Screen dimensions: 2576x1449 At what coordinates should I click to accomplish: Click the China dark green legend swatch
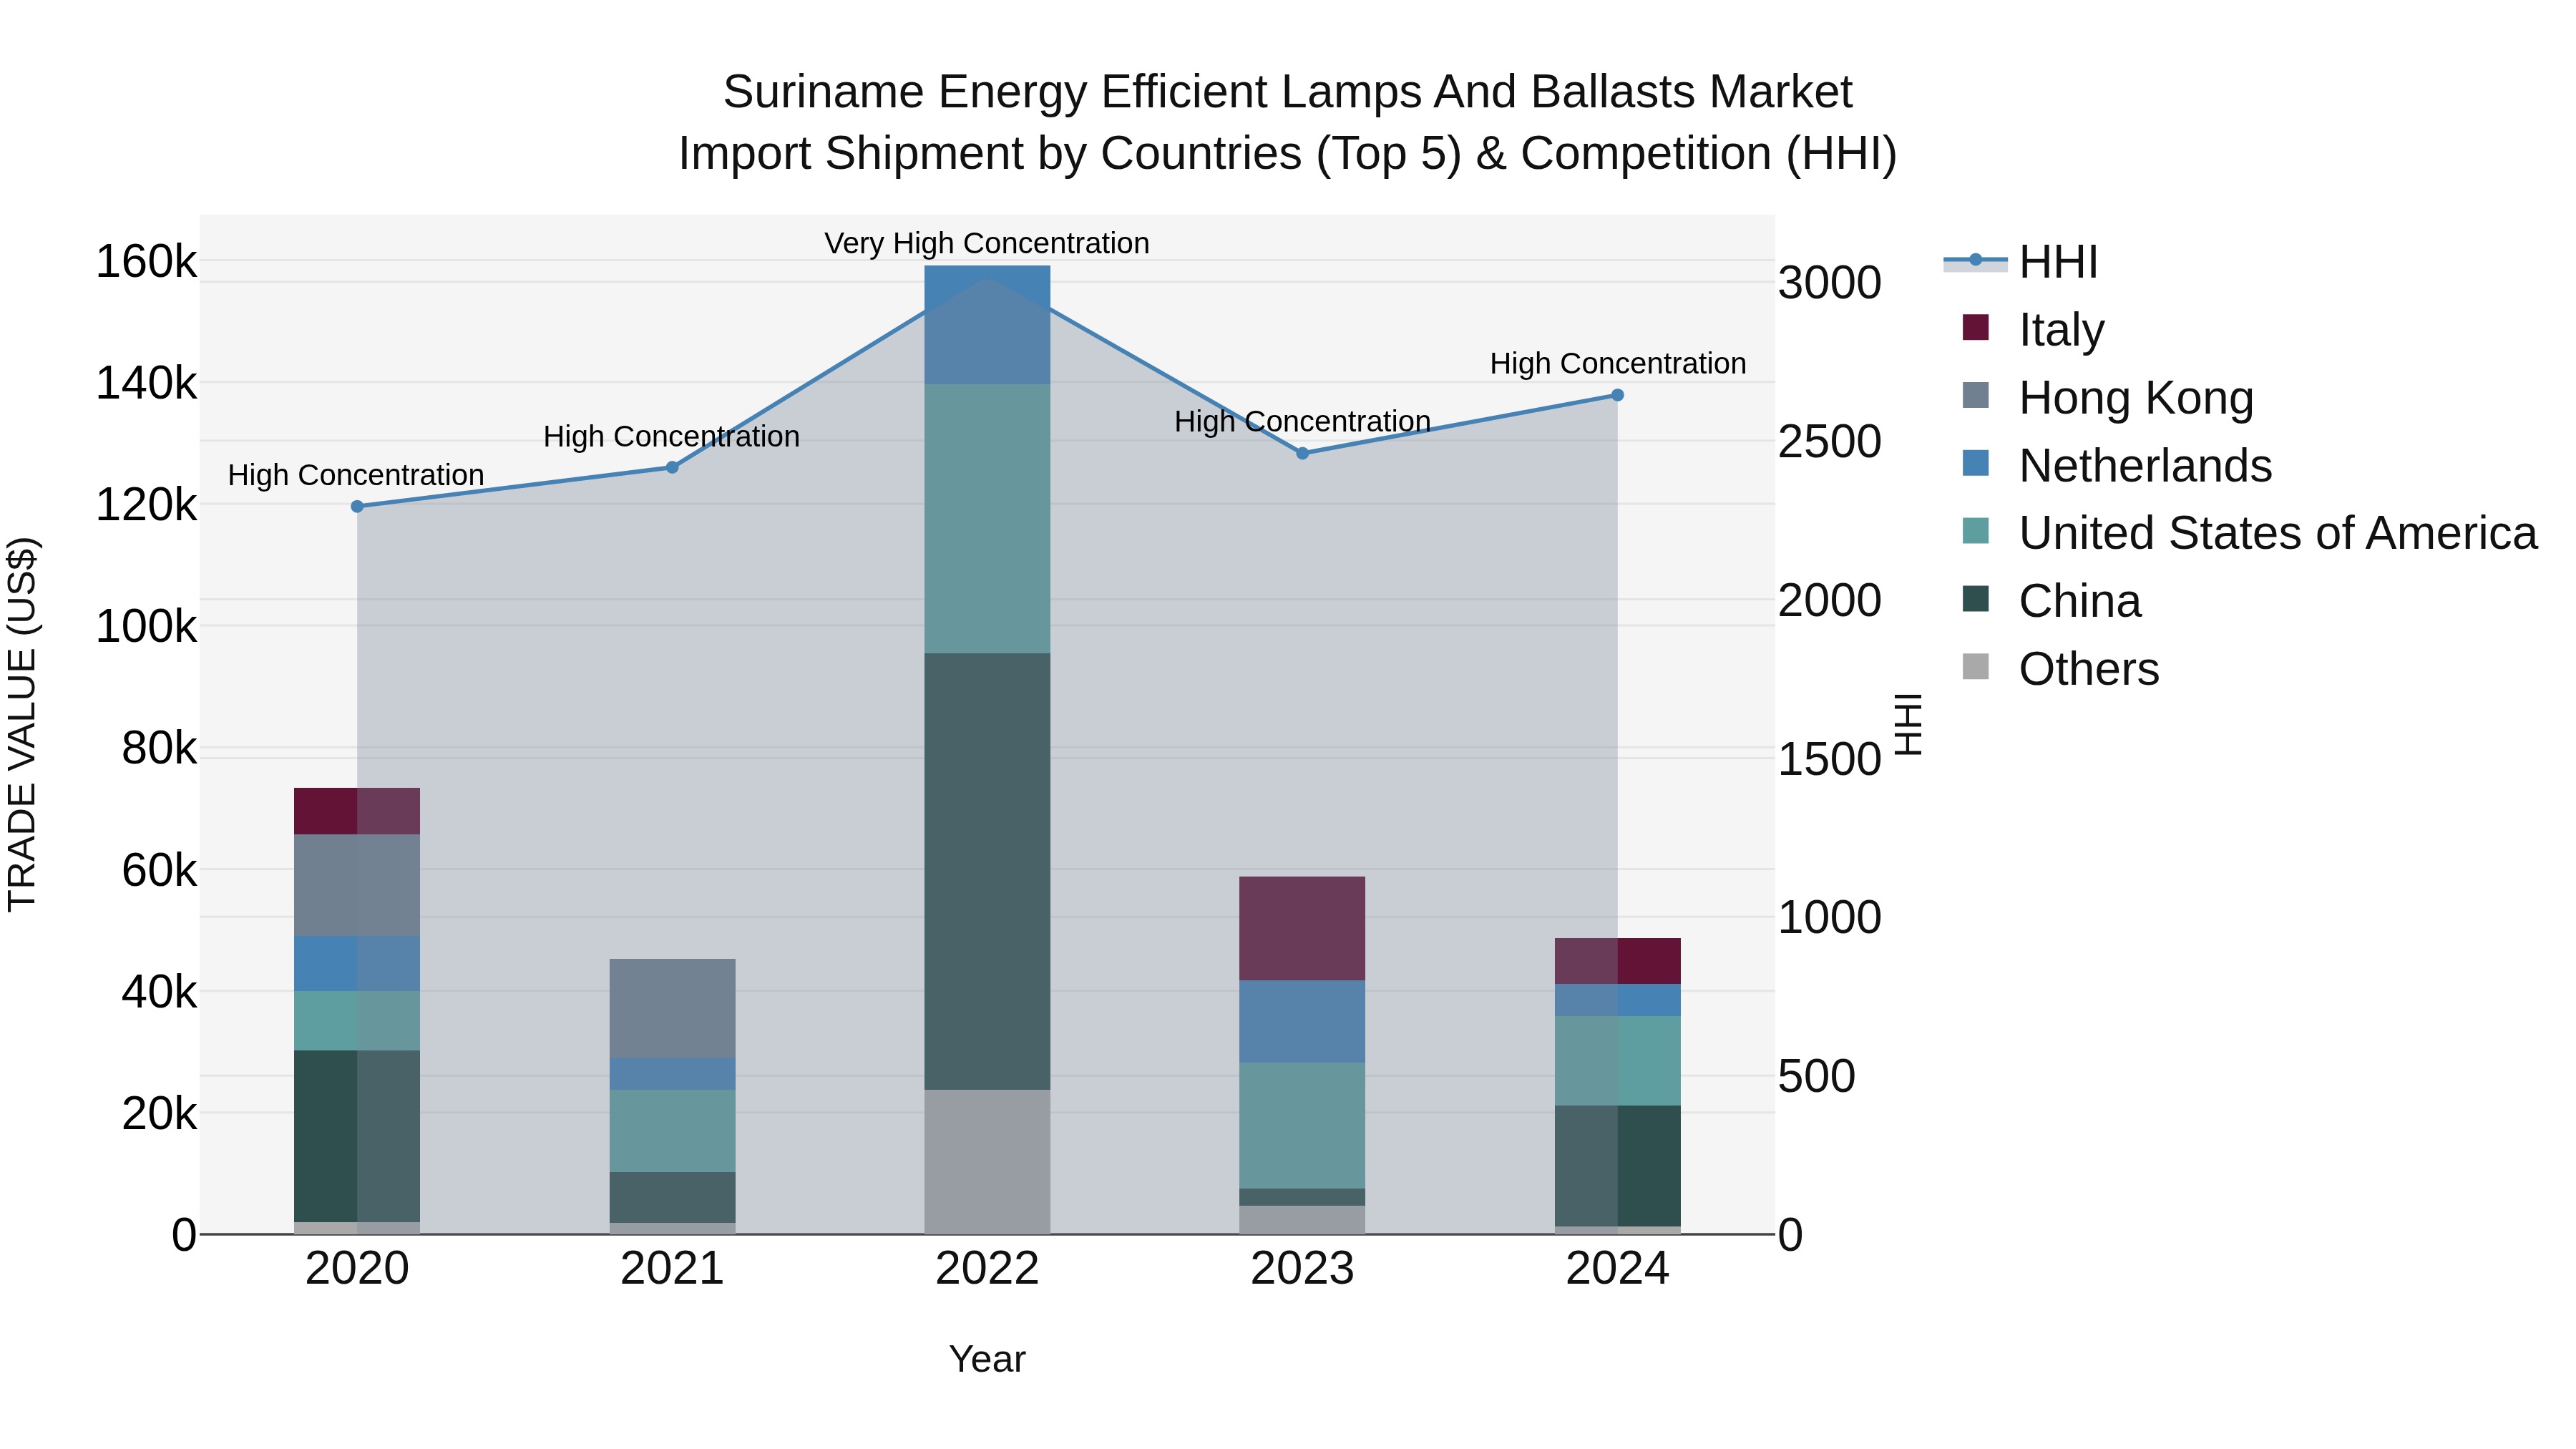click(x=1976, y=599)
